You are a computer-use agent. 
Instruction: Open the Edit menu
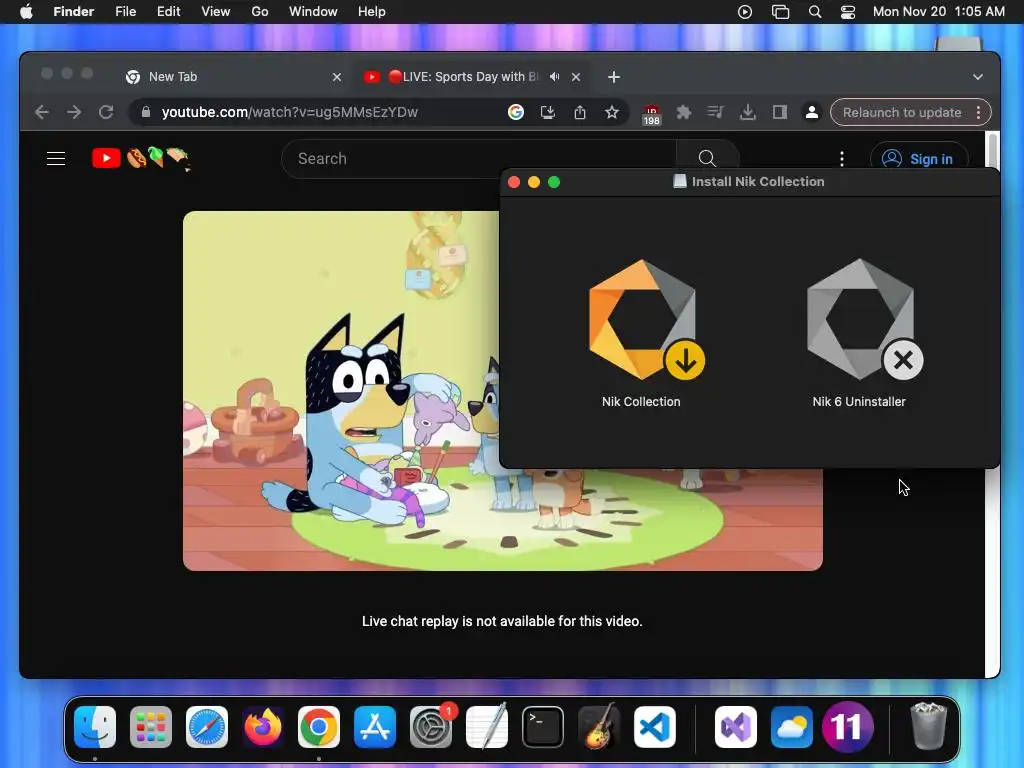(x=168, y=12)
